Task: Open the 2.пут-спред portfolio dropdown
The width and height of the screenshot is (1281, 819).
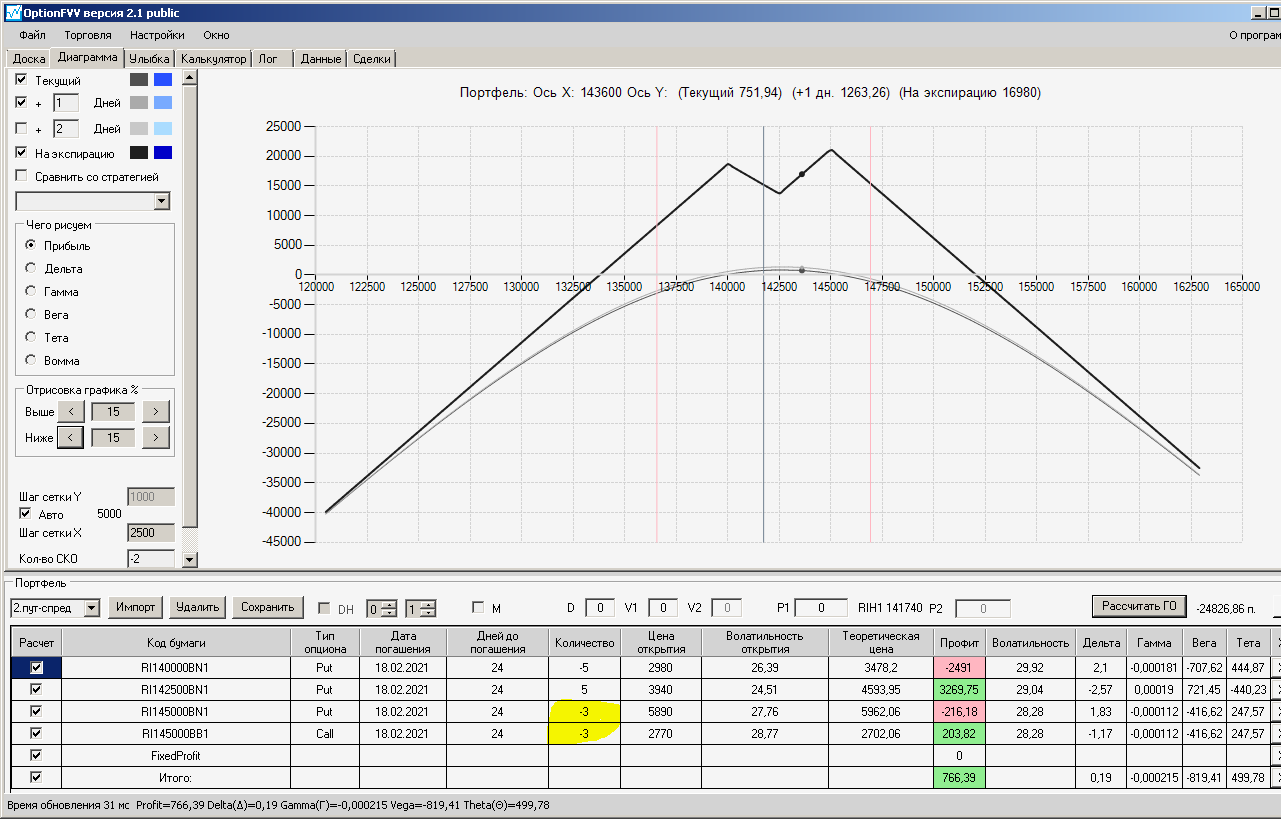Action: [x=92, y=607]
